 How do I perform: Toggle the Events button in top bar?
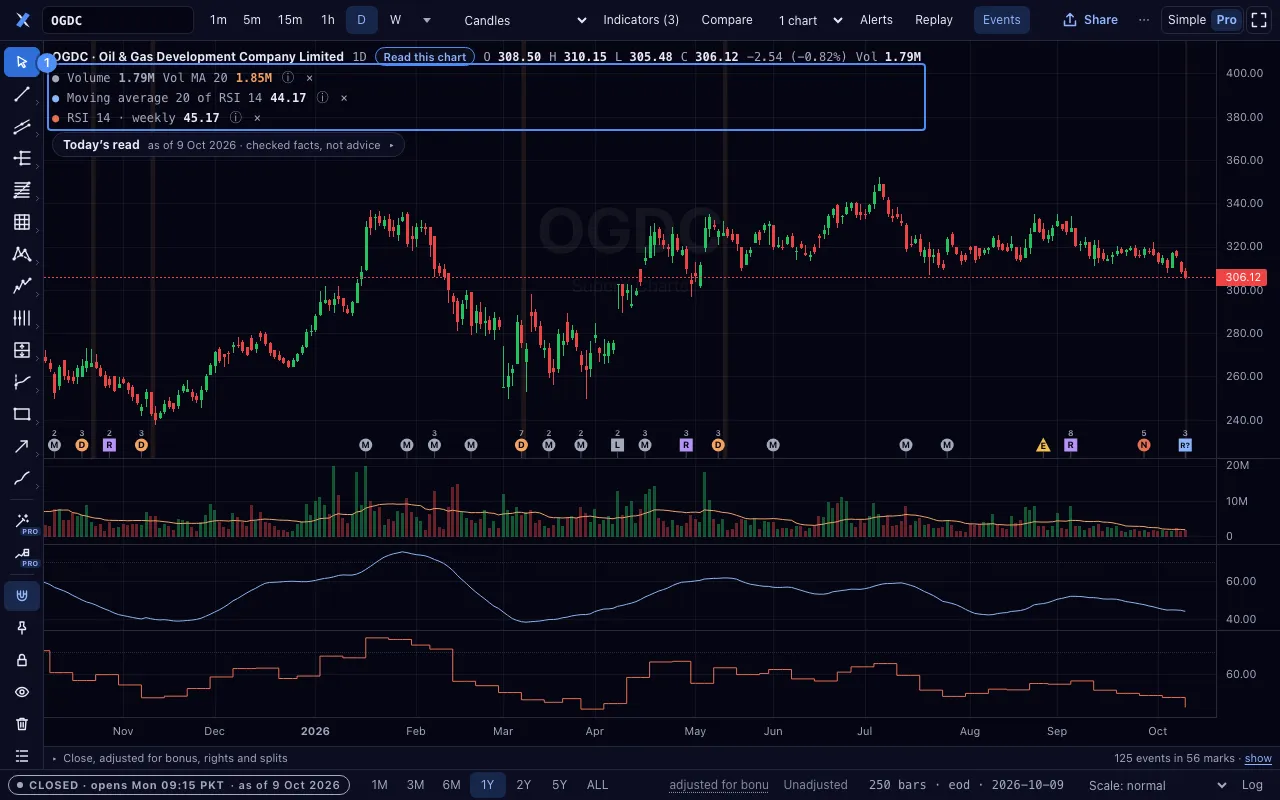1001,20
